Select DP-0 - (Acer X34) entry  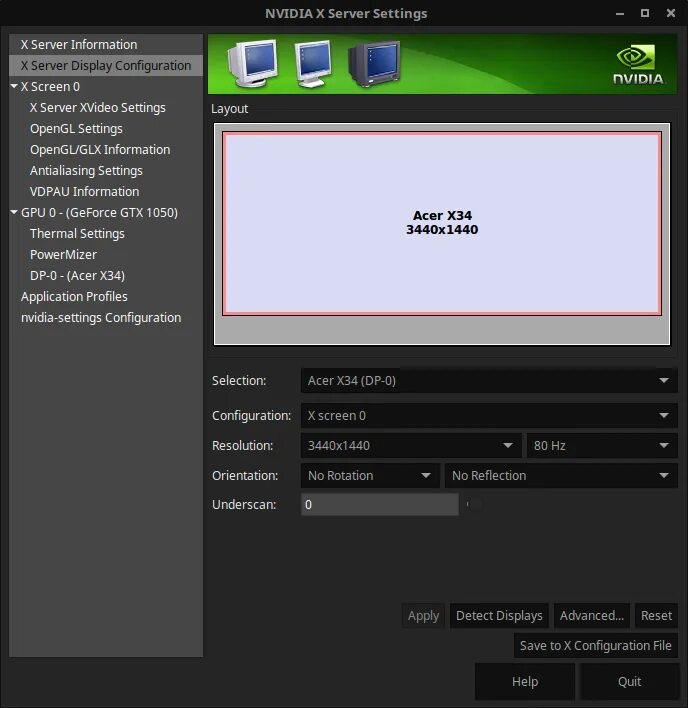pyautogui.click(x=77, y=275)
